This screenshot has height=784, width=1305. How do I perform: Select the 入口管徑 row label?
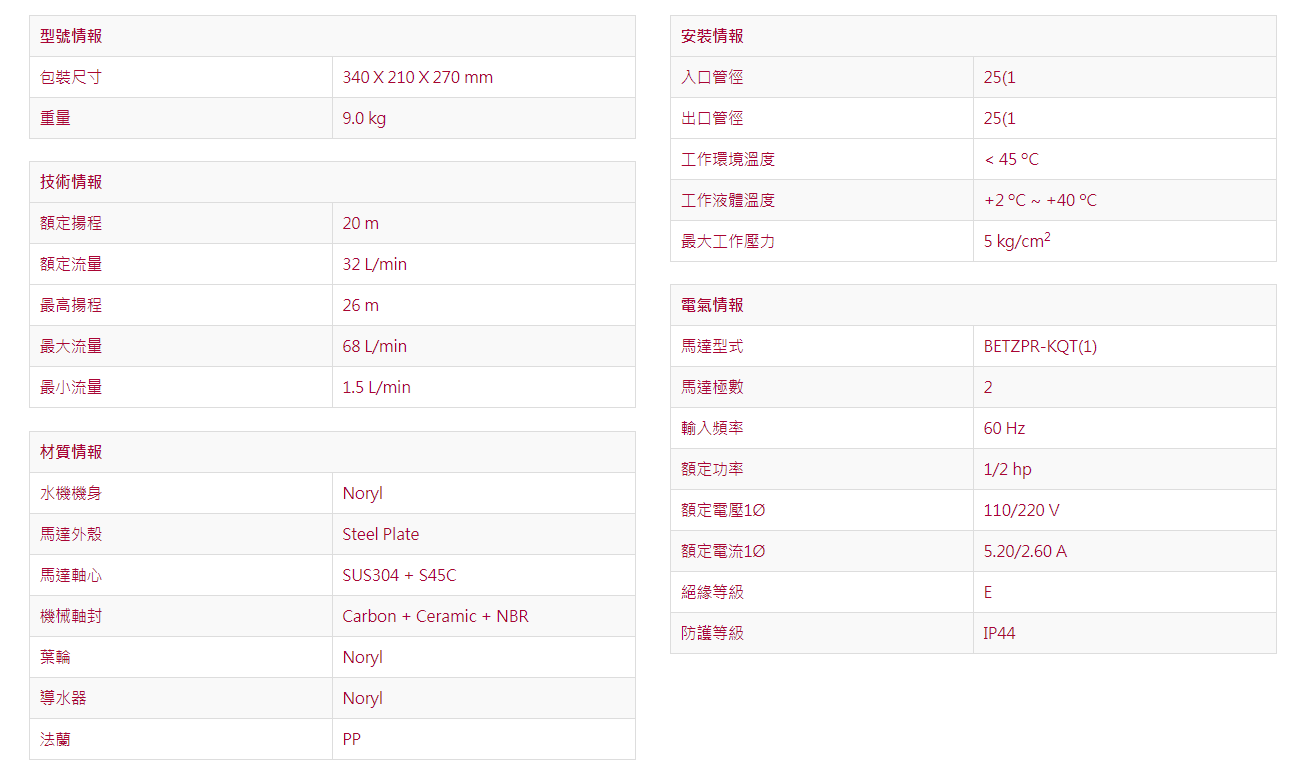pyautogui.click(x=712, y=77)
